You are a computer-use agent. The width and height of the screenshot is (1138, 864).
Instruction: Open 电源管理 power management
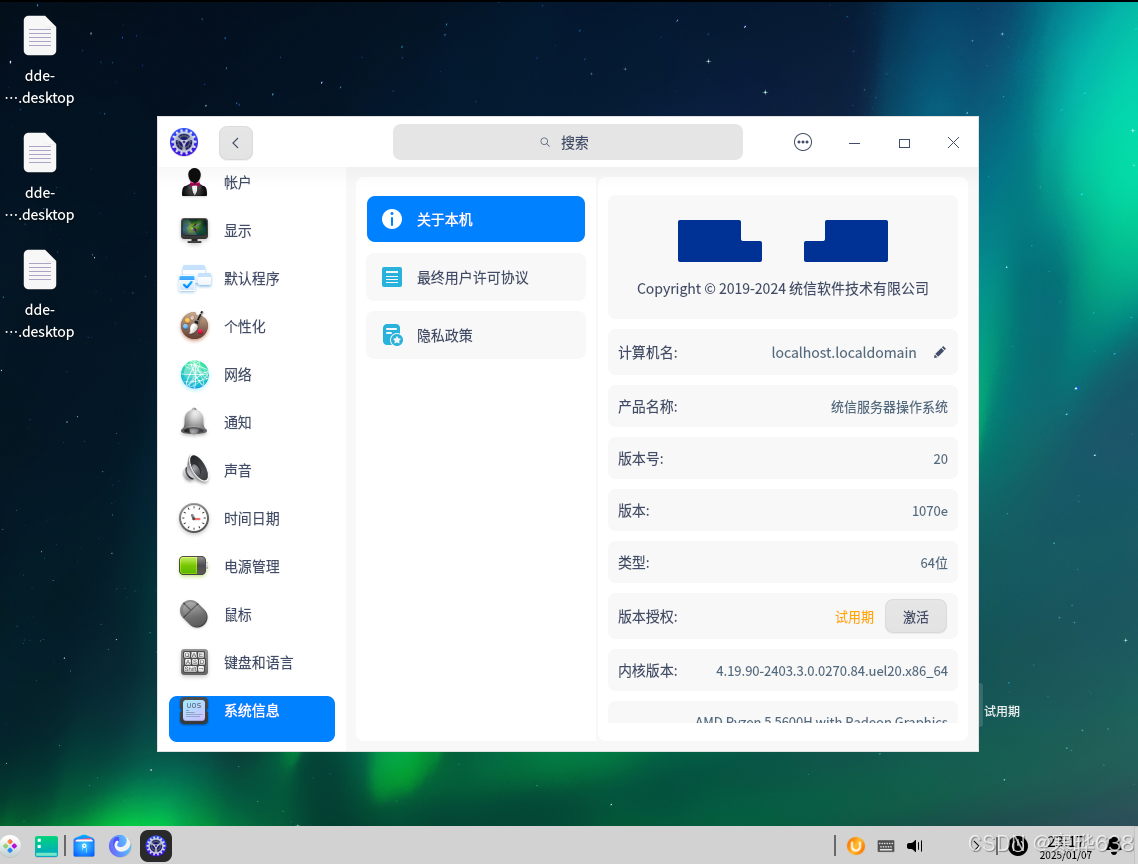coord(252,566)
